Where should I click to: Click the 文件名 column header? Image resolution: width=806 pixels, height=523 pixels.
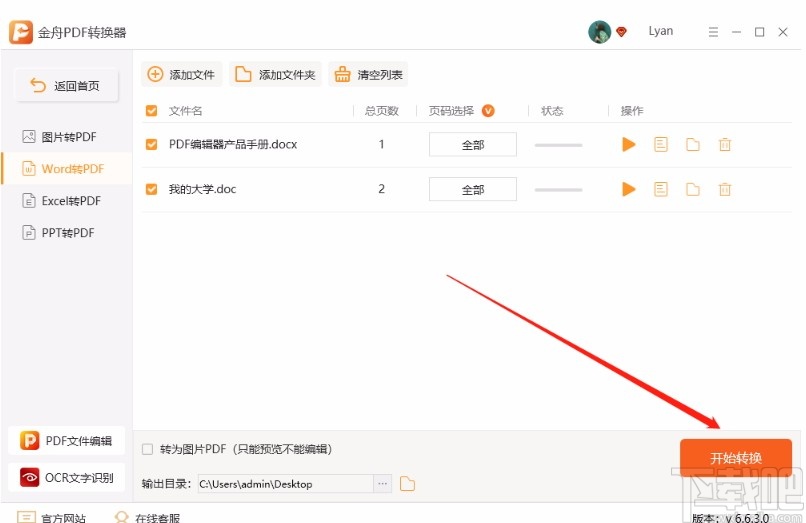[186, 111]
